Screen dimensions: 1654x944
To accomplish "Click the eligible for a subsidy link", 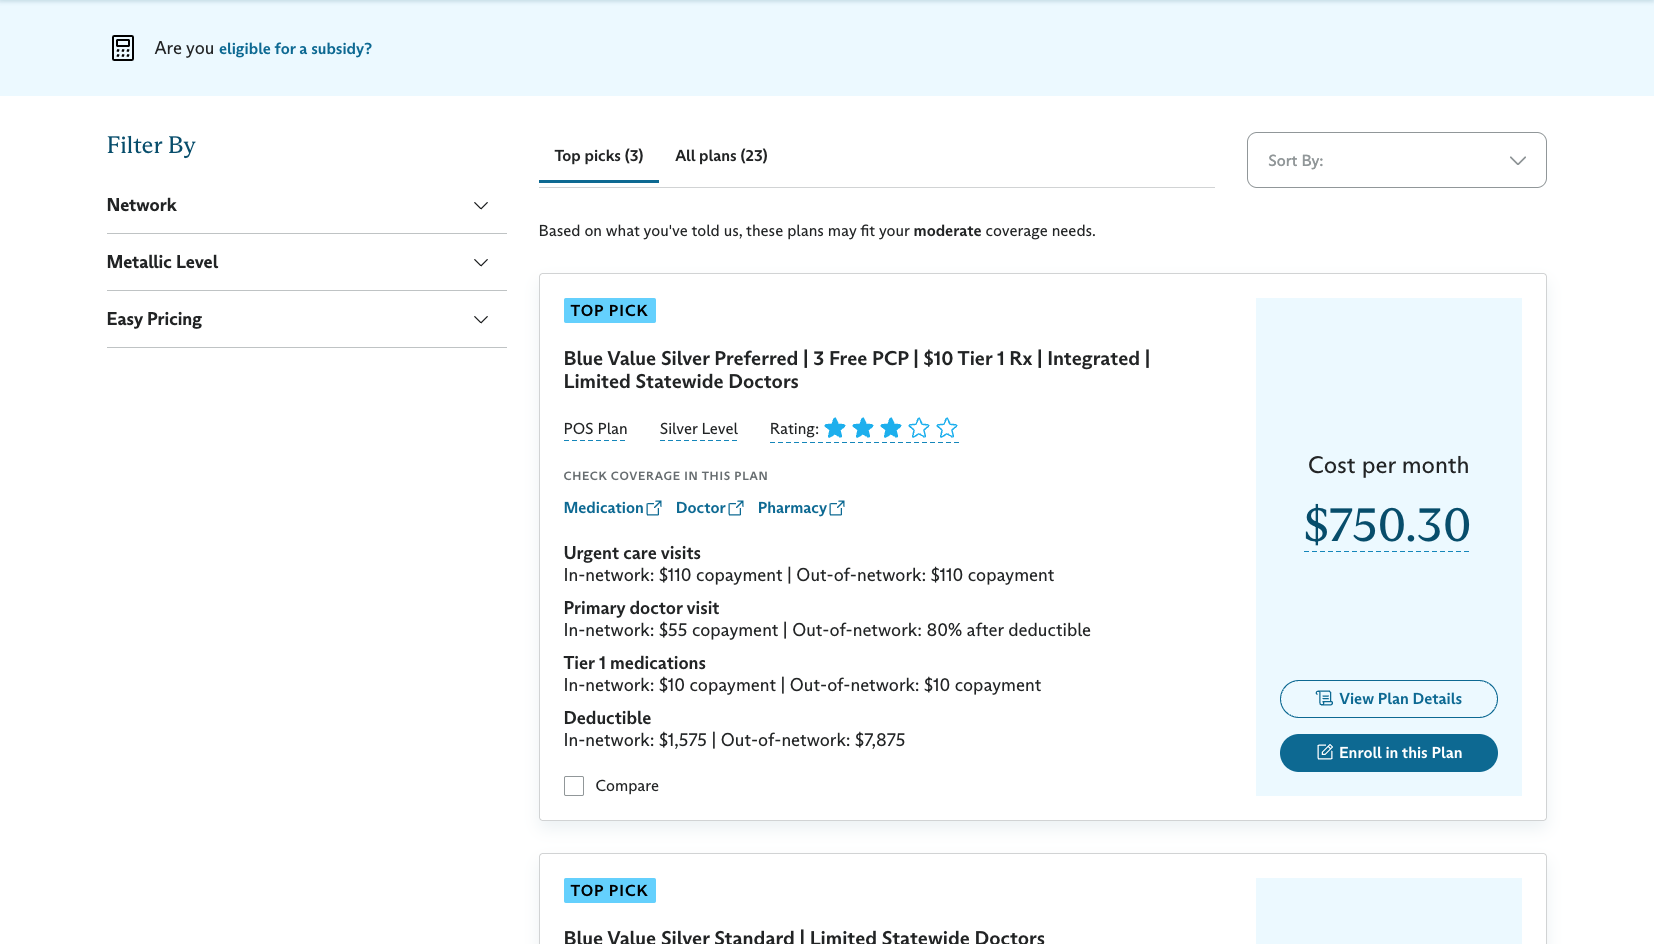I will coord(295,48).
